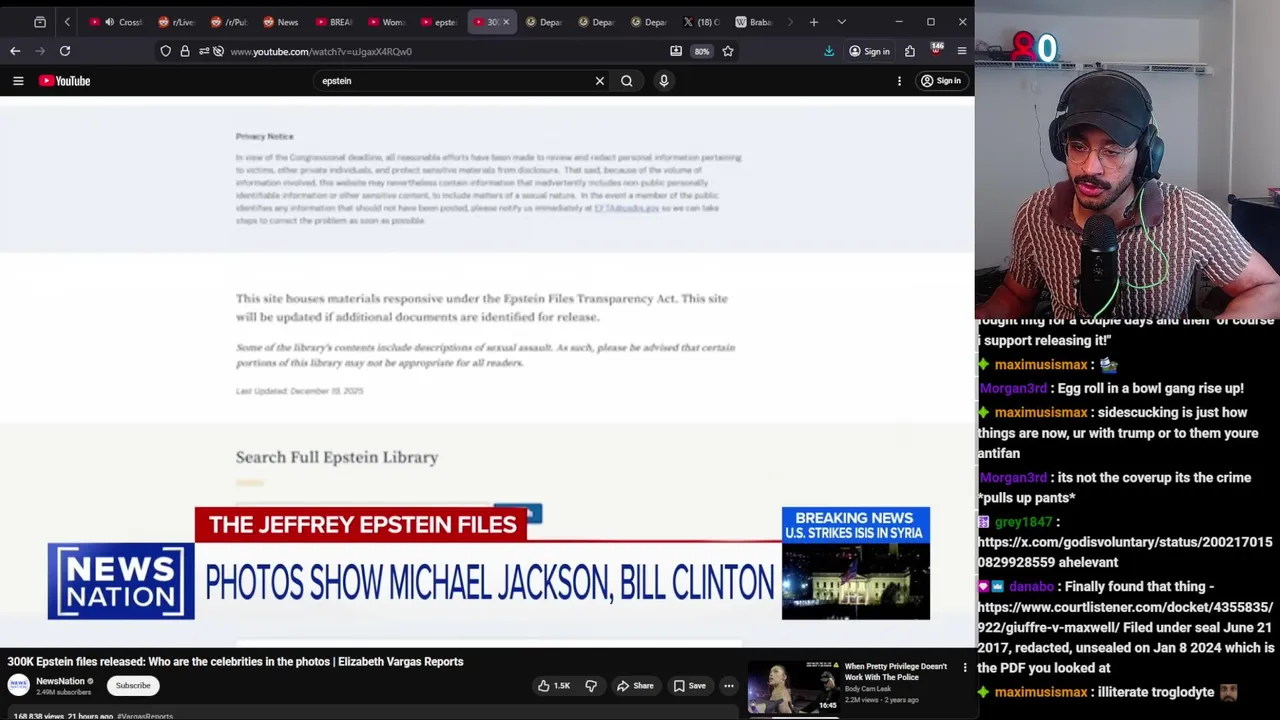The height and width of the screenshot is (720, 1280).
Task: Open the YouTube hamburger guide menu
Action: 18,81
